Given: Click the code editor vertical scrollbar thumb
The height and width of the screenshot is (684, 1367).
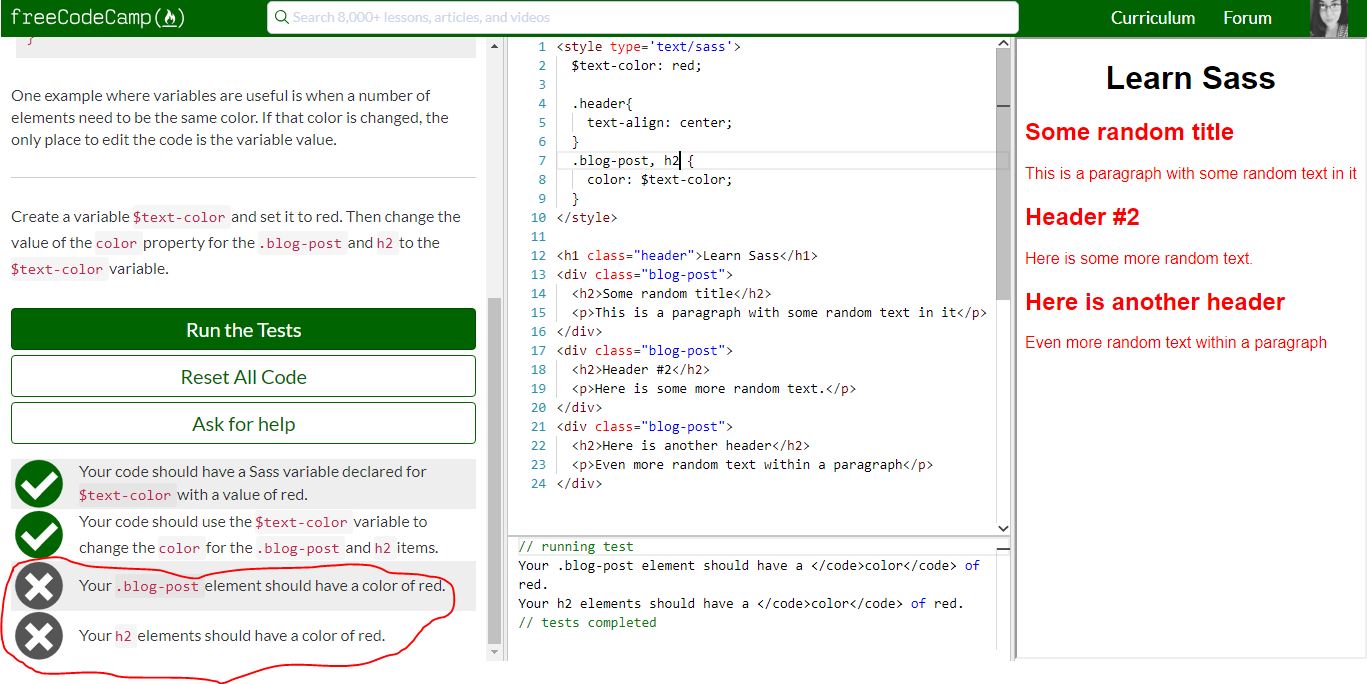Looking at the screenshot, I should pos(1003,174).
